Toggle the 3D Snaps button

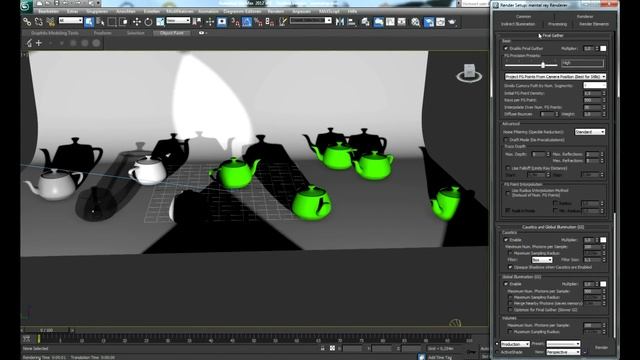click(x=235, y=22)
